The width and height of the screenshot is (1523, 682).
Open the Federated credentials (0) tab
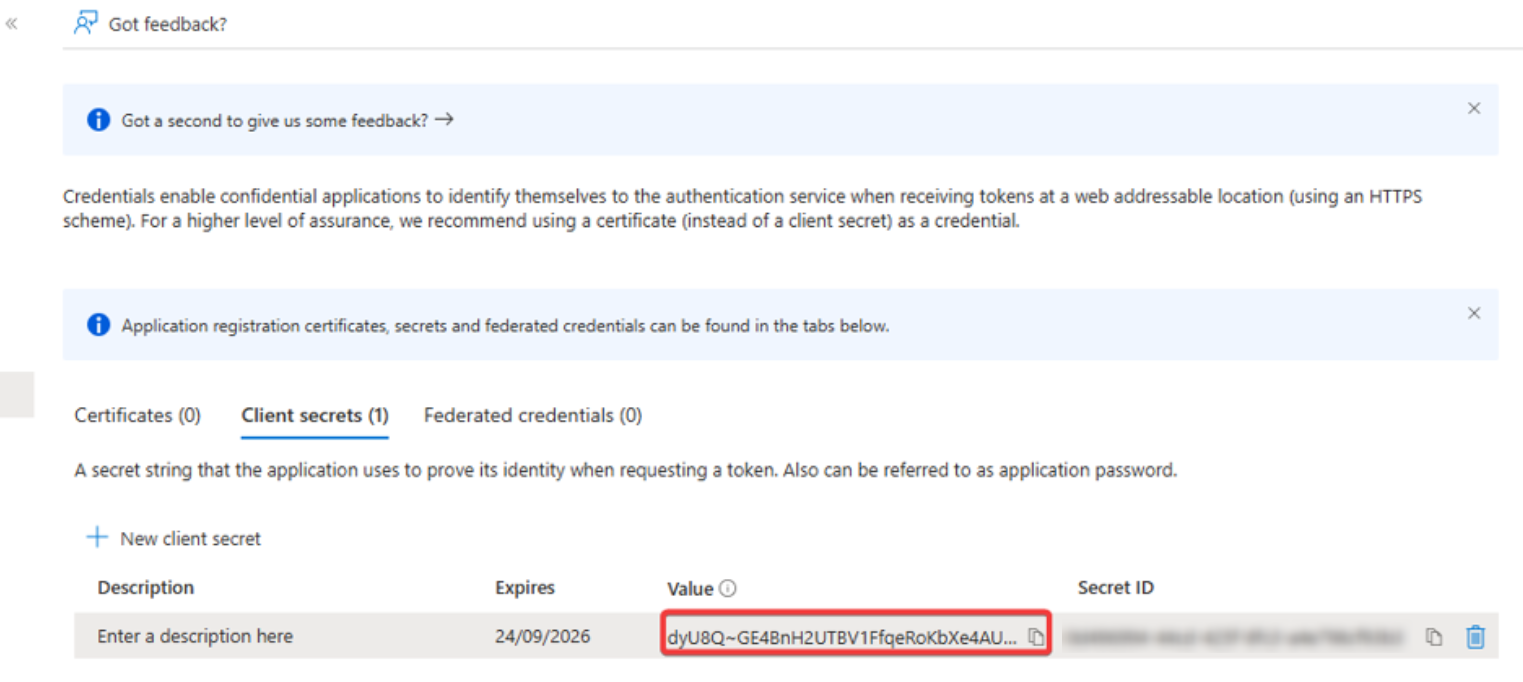tap(532, 415)
